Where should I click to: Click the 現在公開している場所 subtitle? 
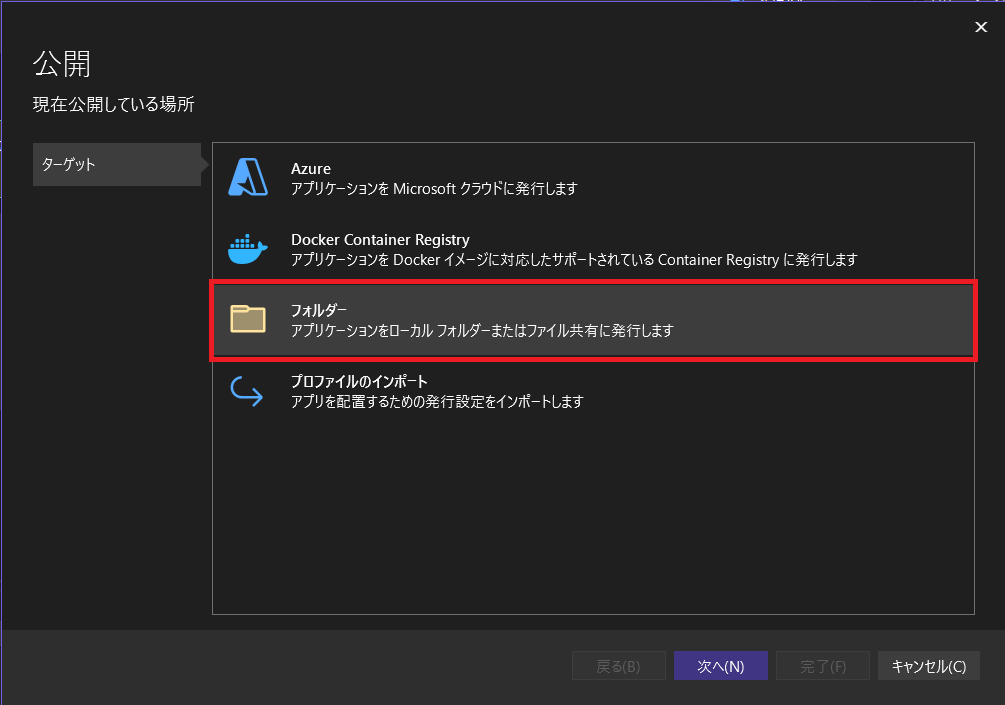[114, 104]
